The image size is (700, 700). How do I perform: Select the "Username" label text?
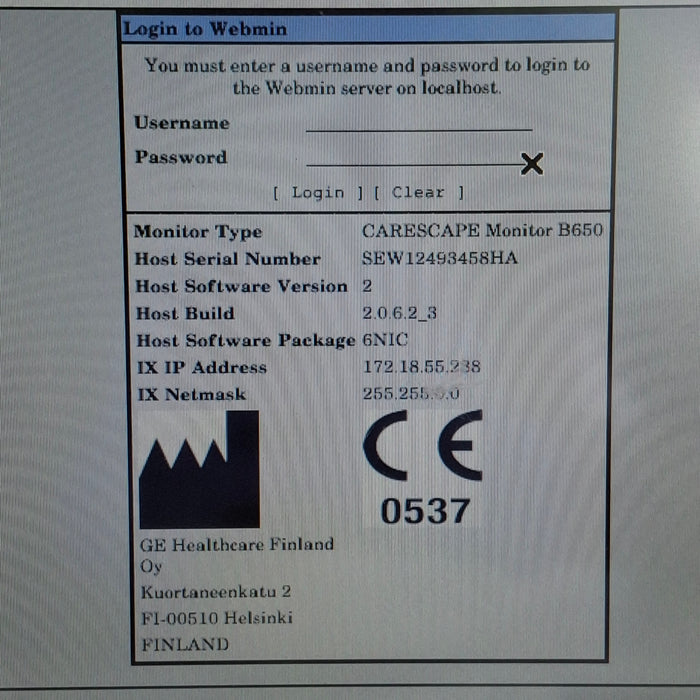tap(182, 123)
